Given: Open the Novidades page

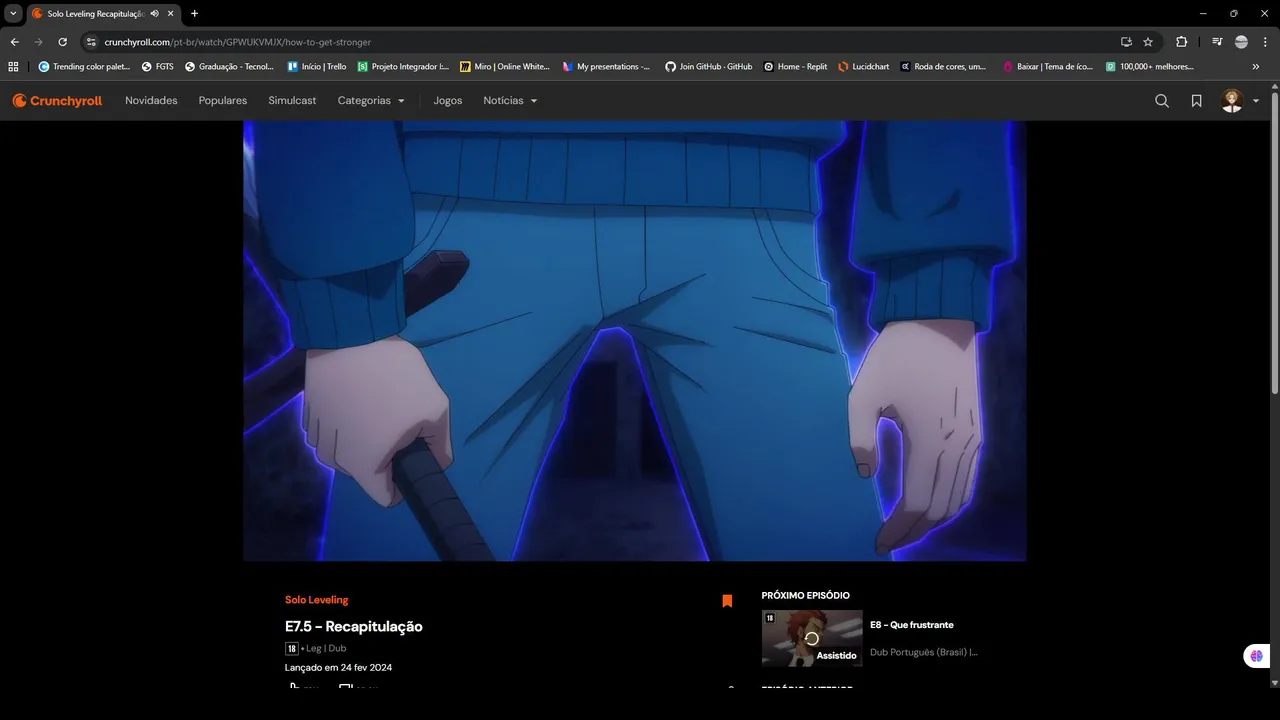Looking at the screenshot, I should click(151, 101).
